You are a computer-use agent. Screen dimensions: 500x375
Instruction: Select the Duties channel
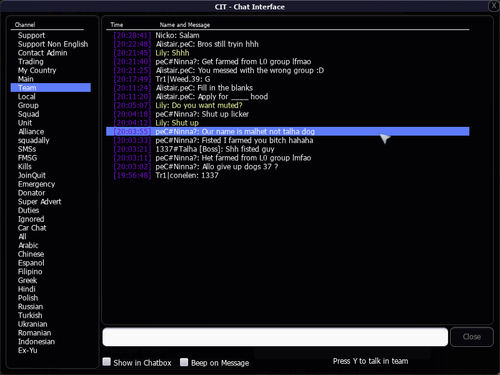(x=29, y=210)
